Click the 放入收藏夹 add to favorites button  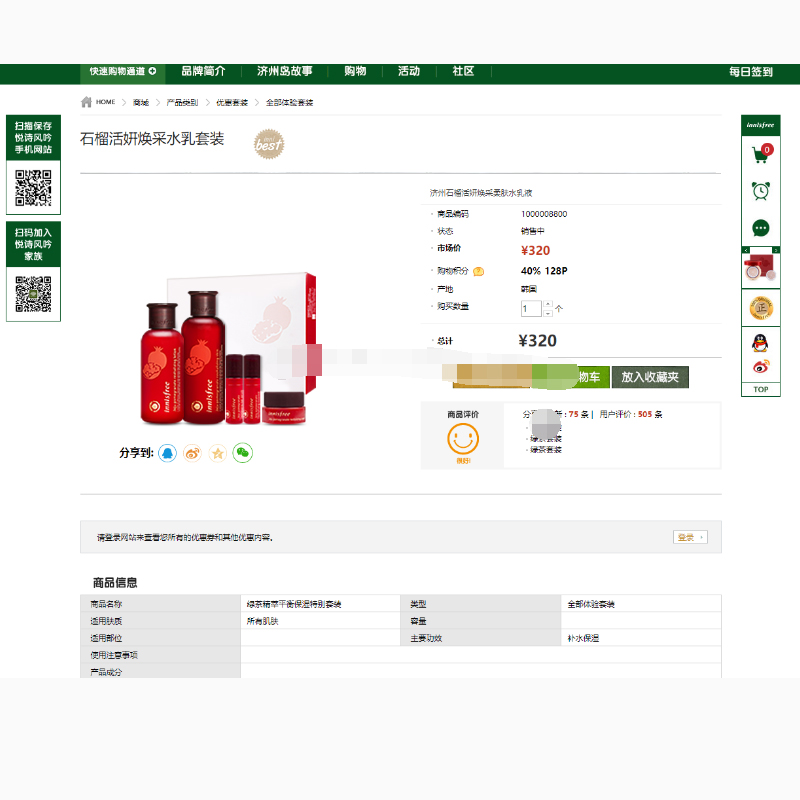point(650,377)
